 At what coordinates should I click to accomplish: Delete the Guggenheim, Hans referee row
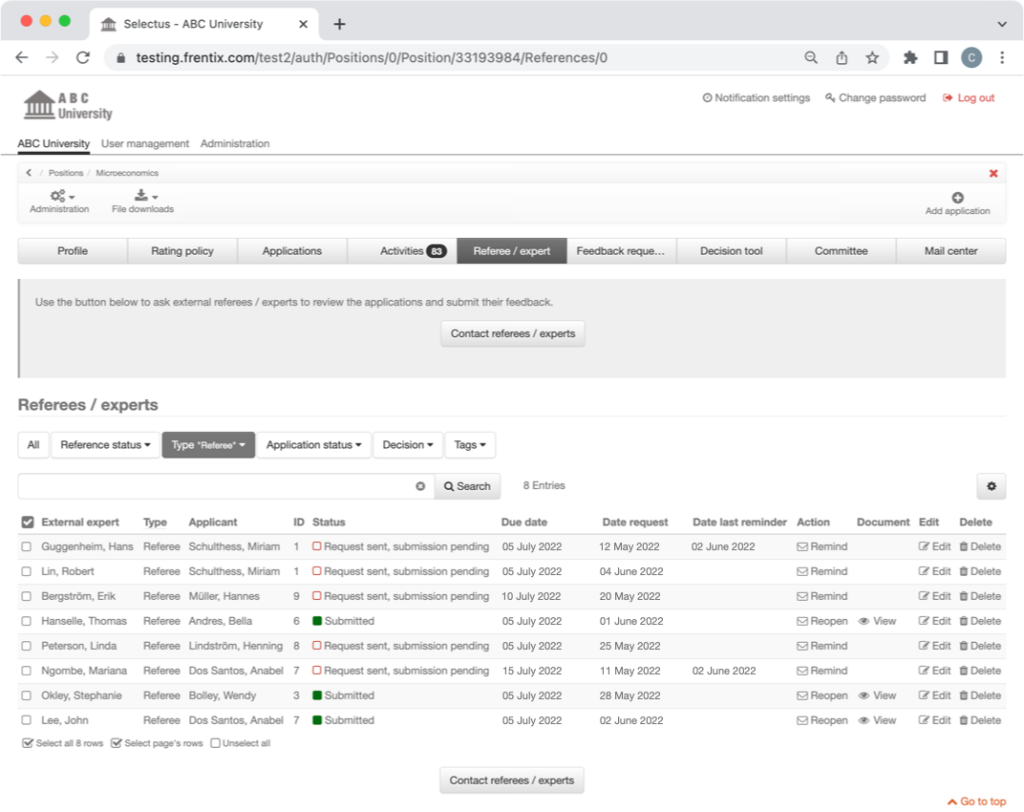pos(979,547)
